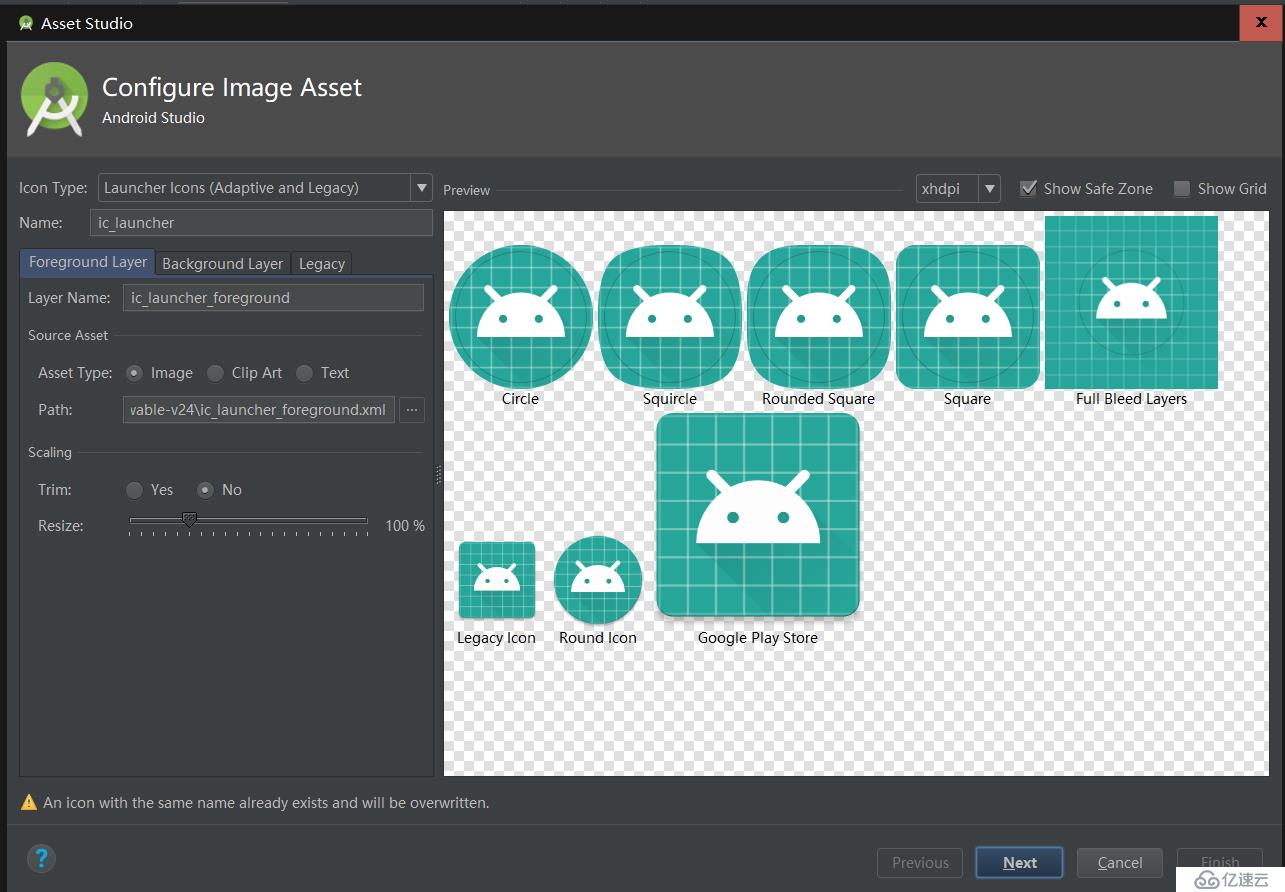The height and width of the screenshot is (892, 1285).
Task: Click the Layer Name input field
Action: click(273, 298)
